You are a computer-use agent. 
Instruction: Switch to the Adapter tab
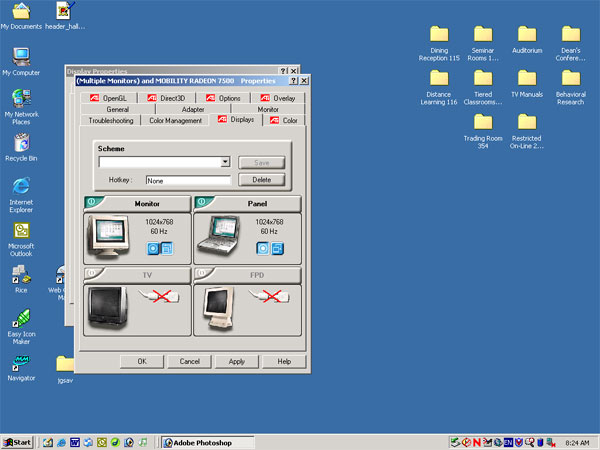[x=193, y=109]
